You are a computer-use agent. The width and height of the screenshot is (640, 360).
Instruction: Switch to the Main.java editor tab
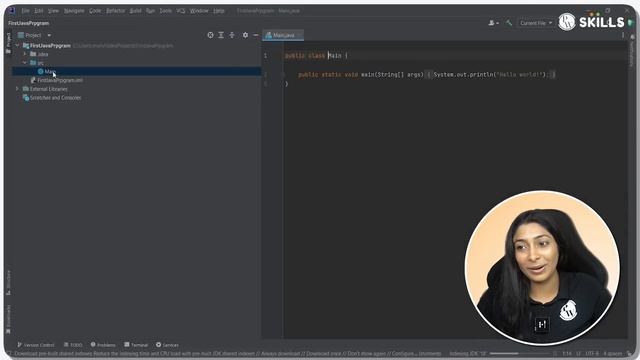283,35
